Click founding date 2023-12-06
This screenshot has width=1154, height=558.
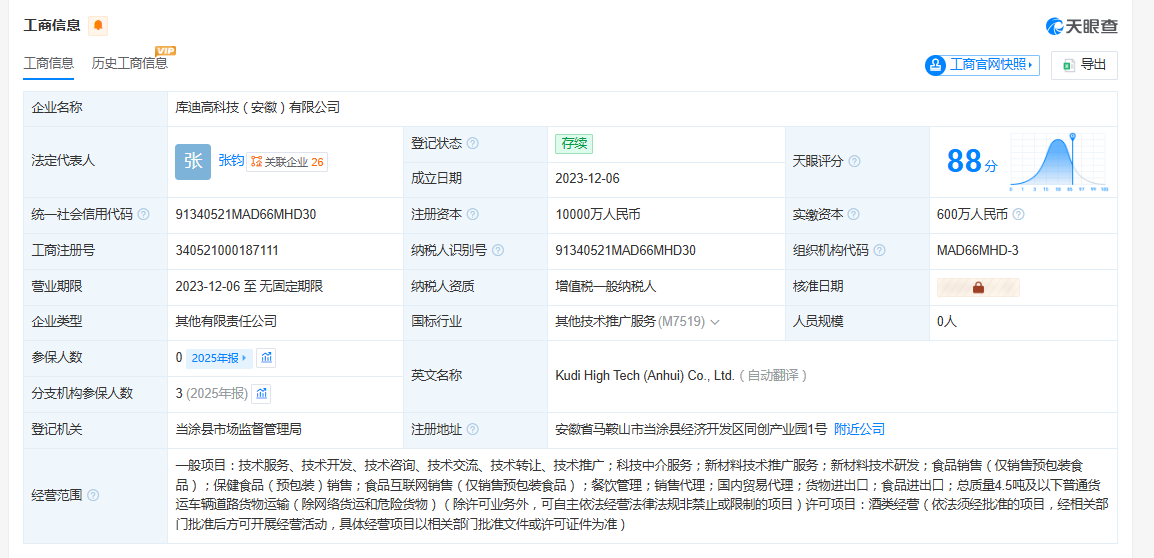point(587,180)
